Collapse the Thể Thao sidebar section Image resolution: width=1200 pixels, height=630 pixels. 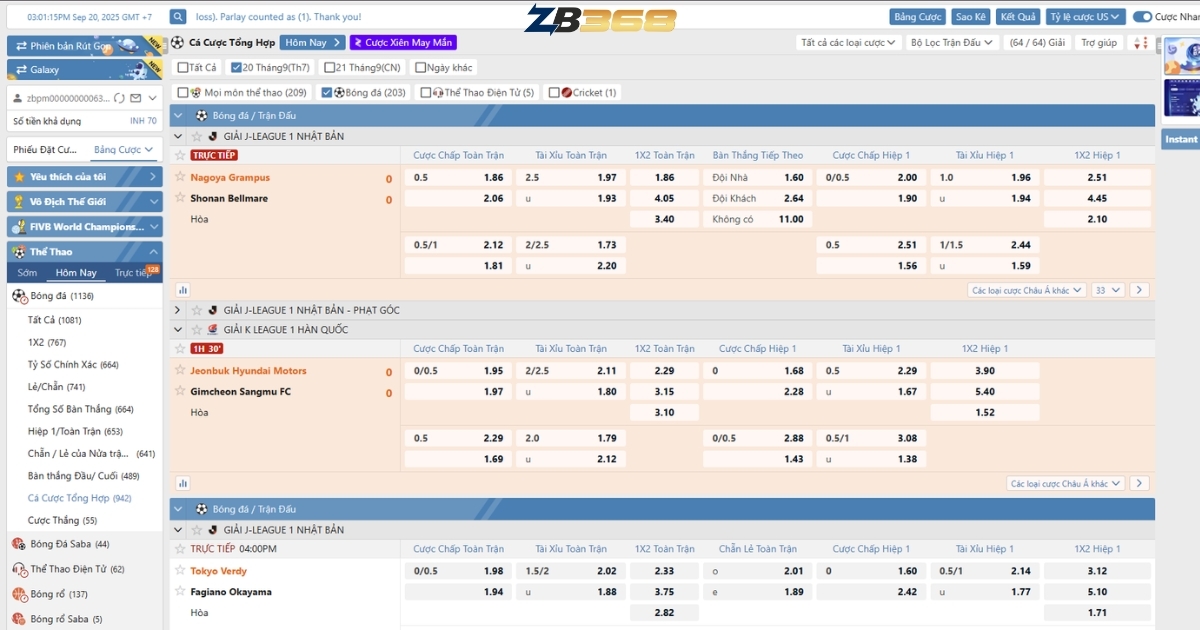coord(84,251)
